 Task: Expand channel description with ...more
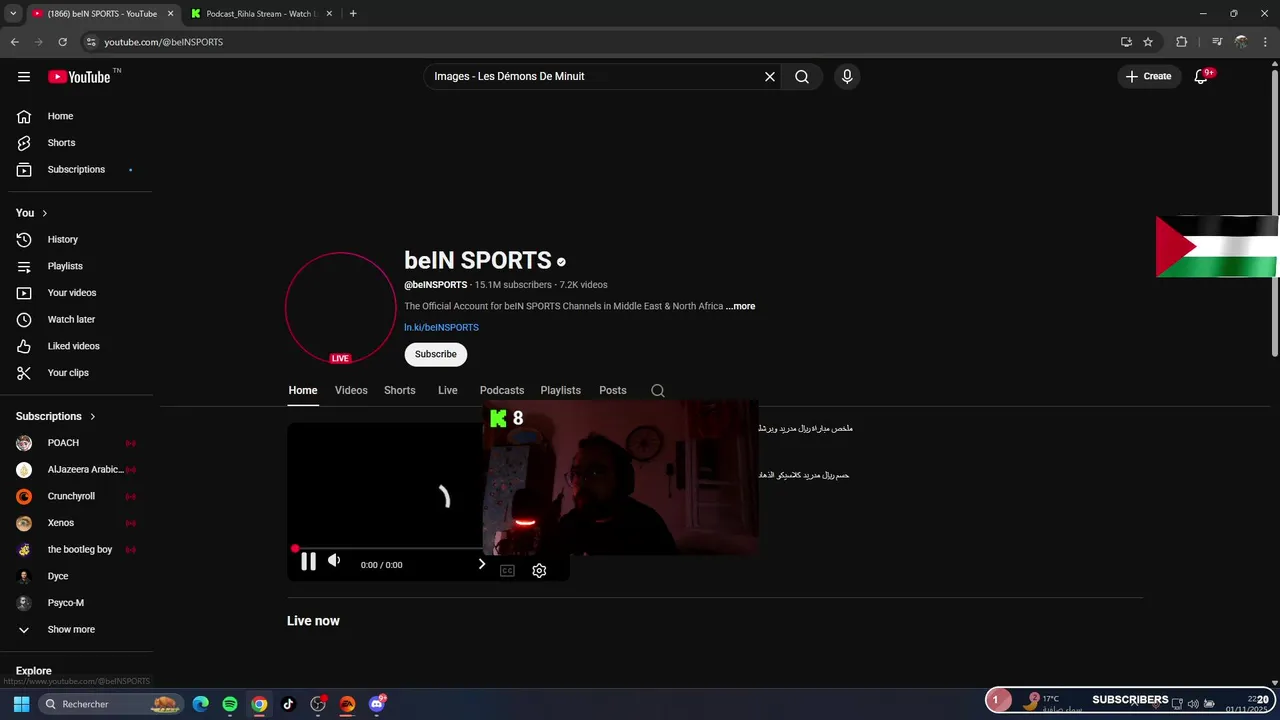(741, 307)
